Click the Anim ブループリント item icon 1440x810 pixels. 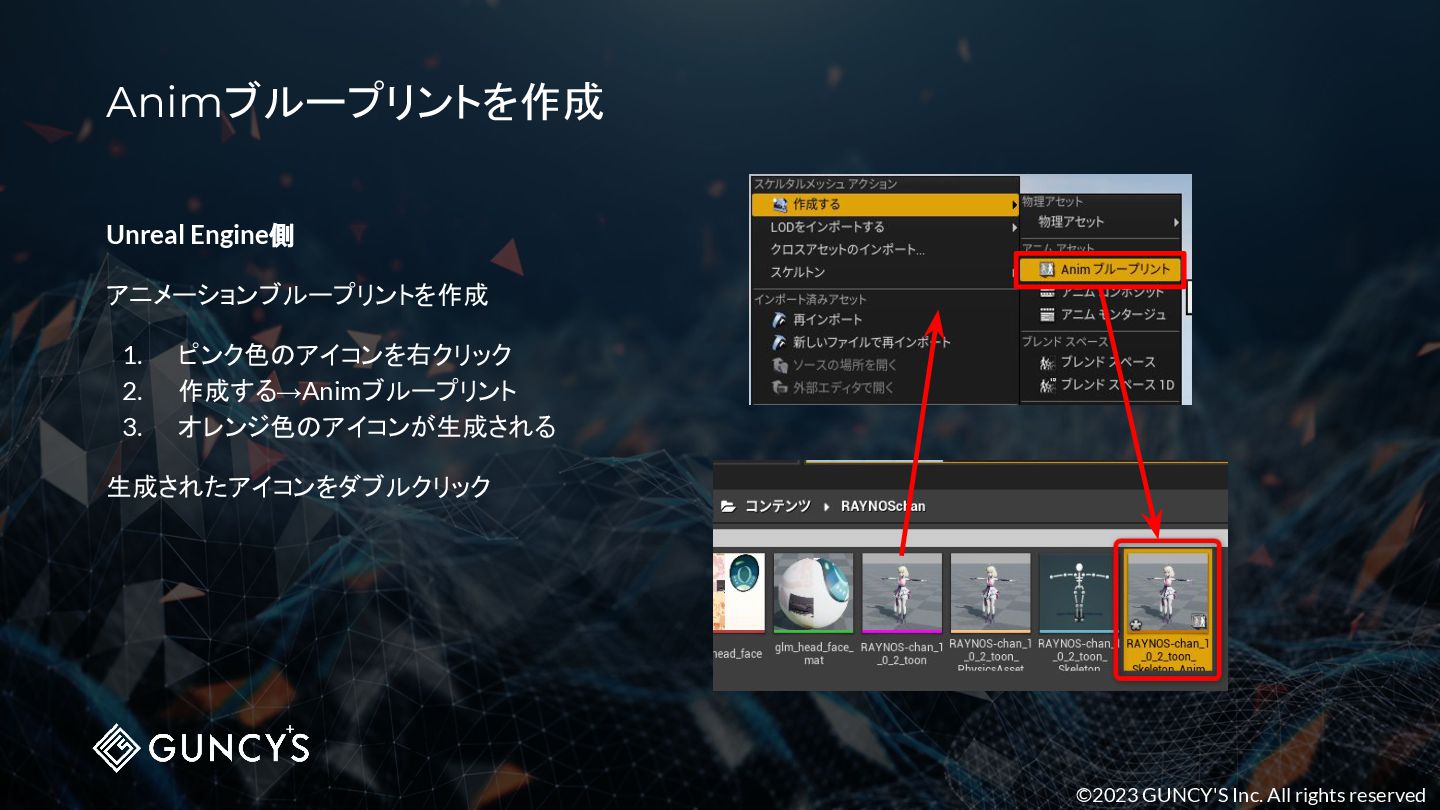click(x=1047, y=270)
